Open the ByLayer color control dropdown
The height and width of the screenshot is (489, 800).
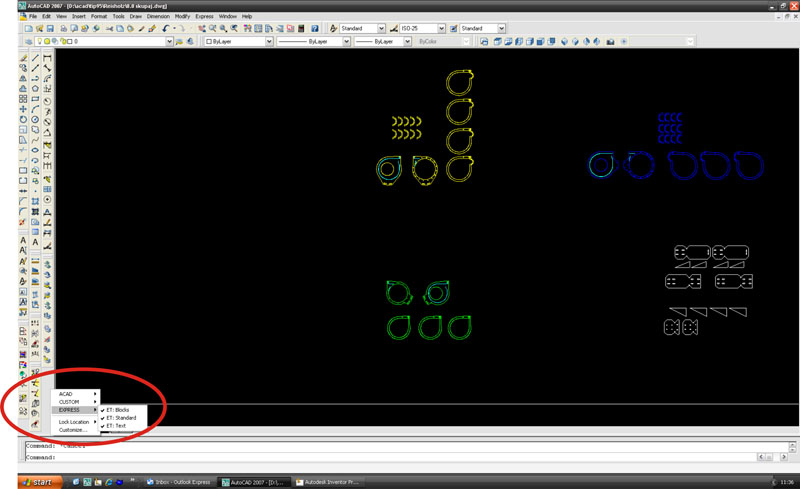[x=239, y=41]
